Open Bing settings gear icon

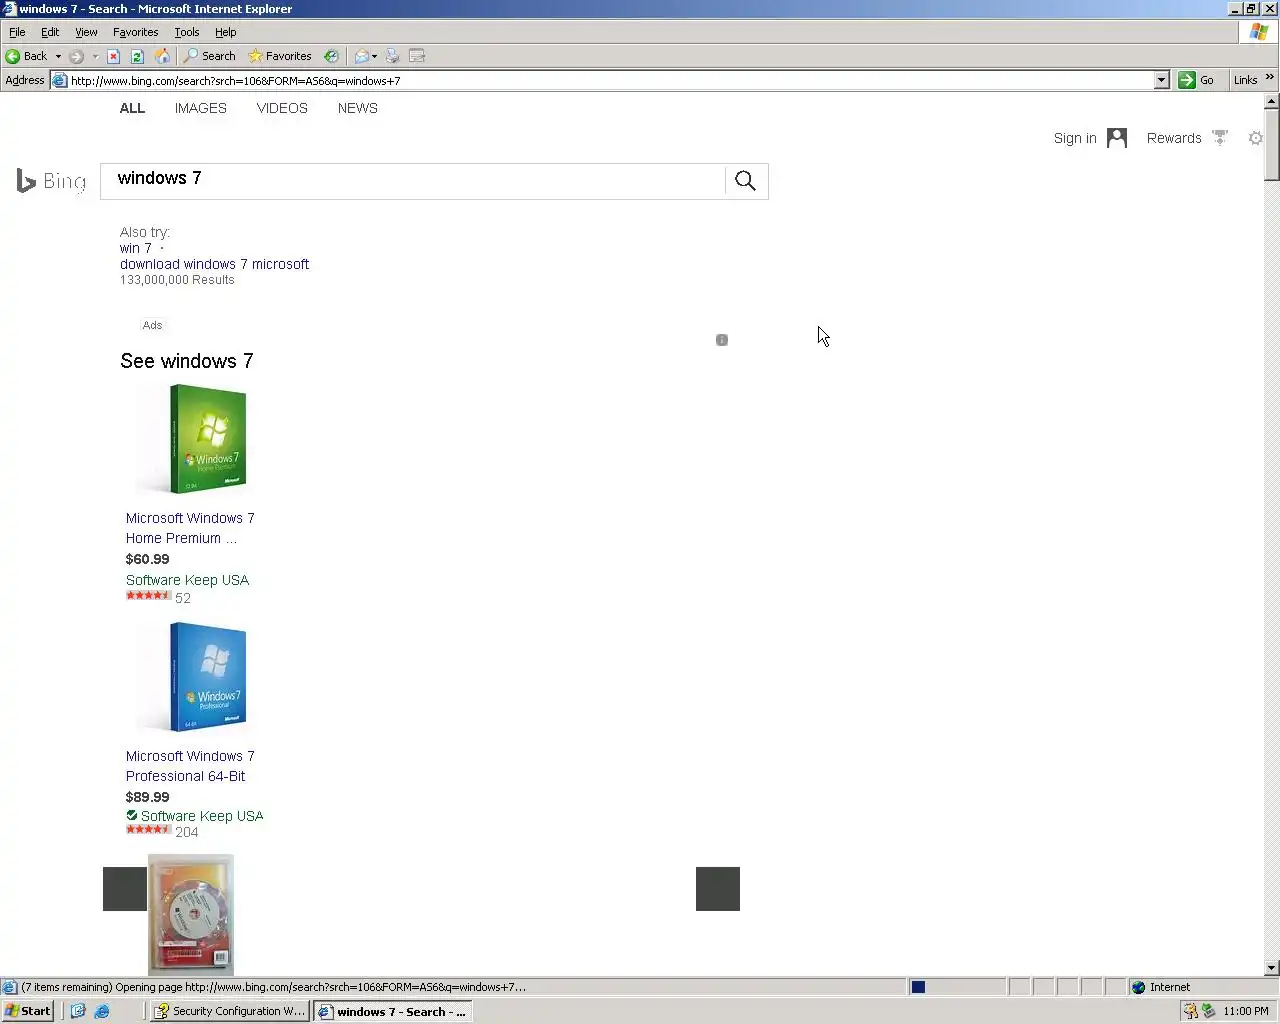(x=1256, y=138)
